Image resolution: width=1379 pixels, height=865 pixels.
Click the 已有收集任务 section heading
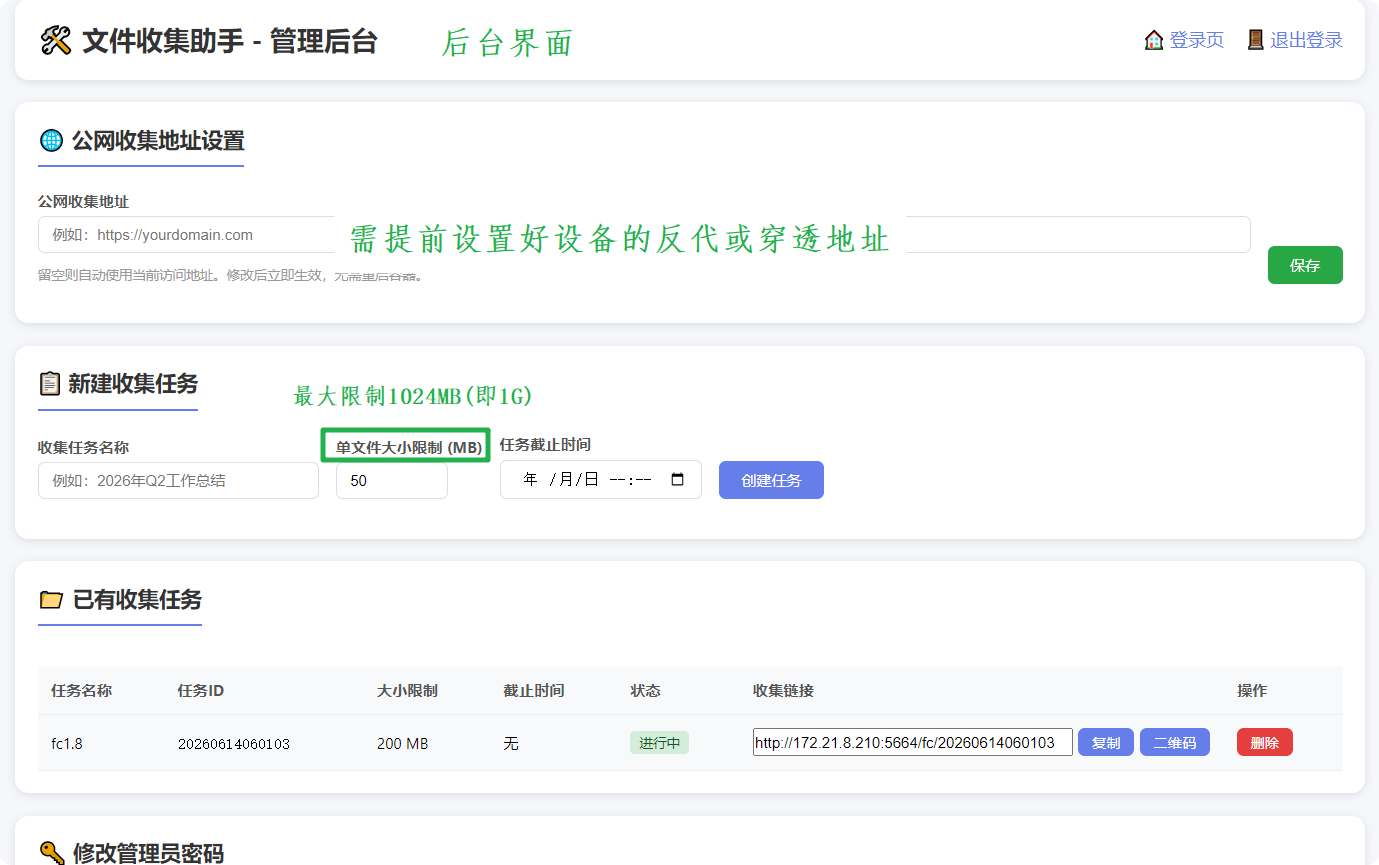point(137,600)
